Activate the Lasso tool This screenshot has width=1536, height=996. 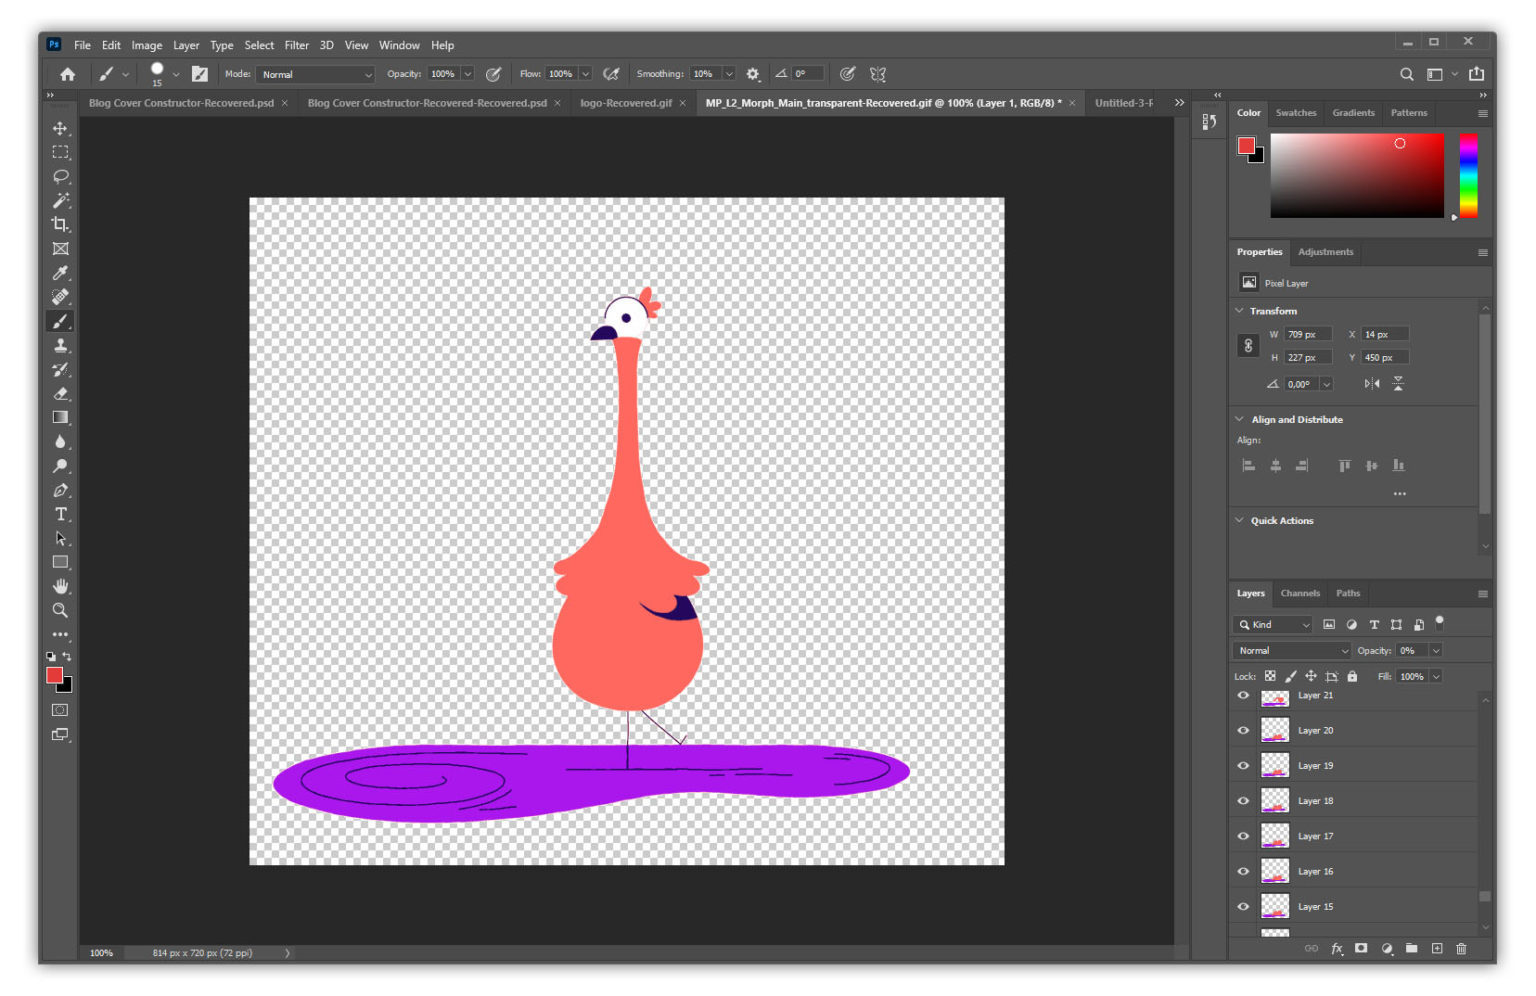tap(60, 176)
